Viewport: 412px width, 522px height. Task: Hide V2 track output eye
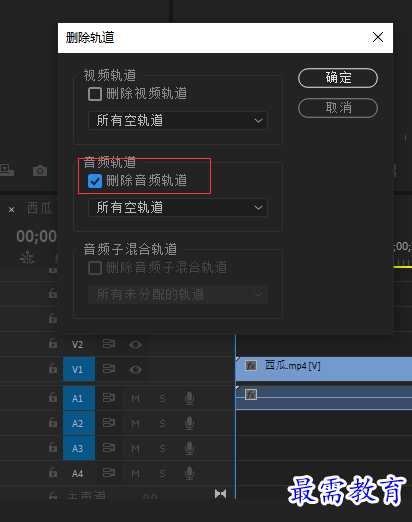tap(135, 344)
